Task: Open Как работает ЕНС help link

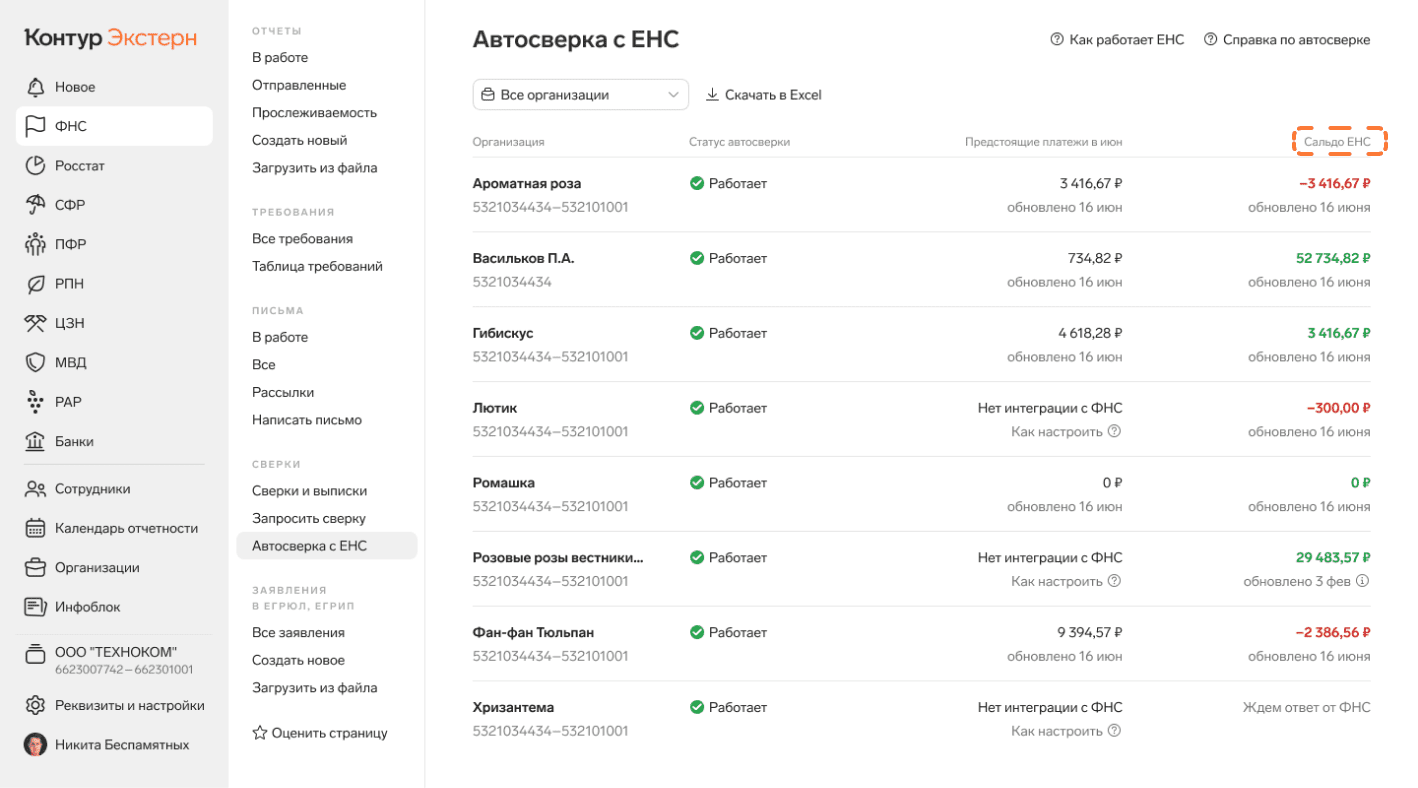Action: [1117, 40]
